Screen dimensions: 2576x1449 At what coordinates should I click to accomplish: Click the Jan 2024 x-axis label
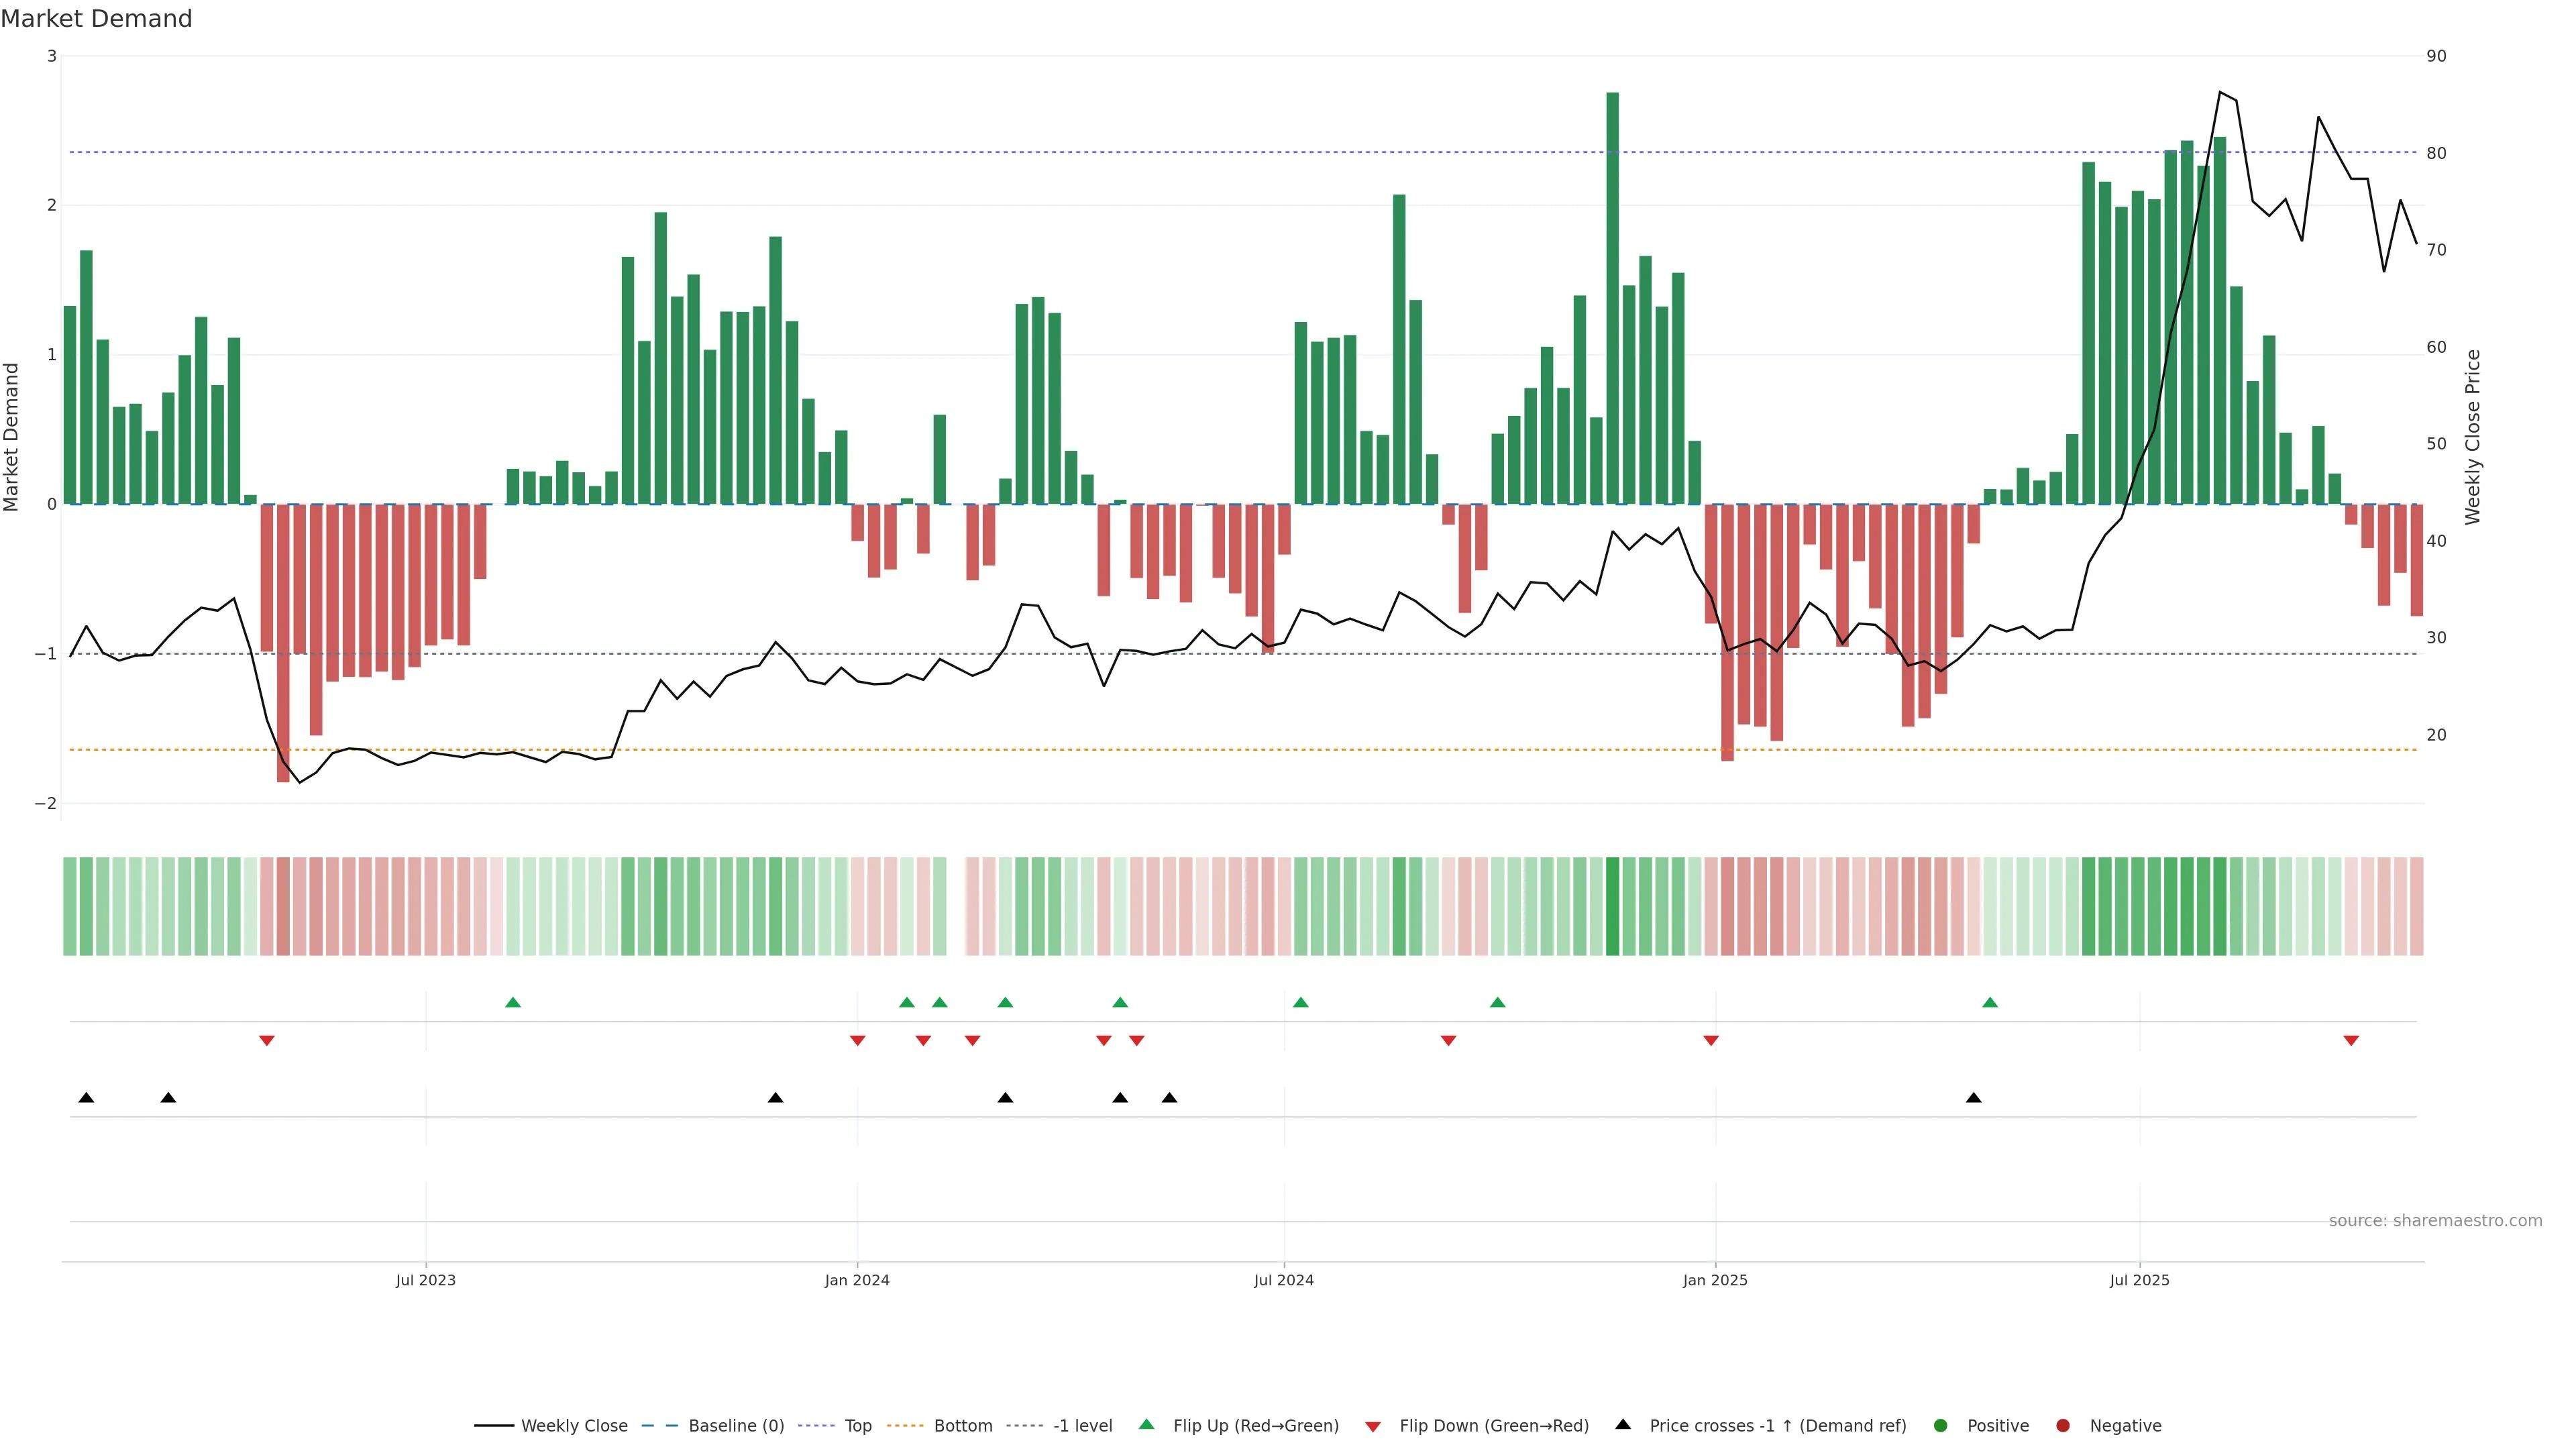pyautogui.click(x=857, y=1281)
